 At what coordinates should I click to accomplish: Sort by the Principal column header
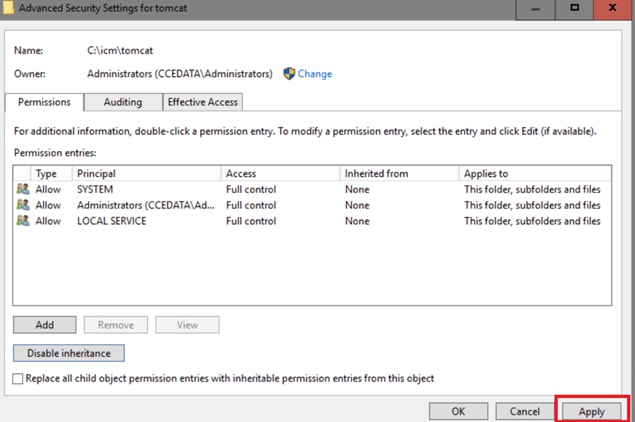point(147,173)
